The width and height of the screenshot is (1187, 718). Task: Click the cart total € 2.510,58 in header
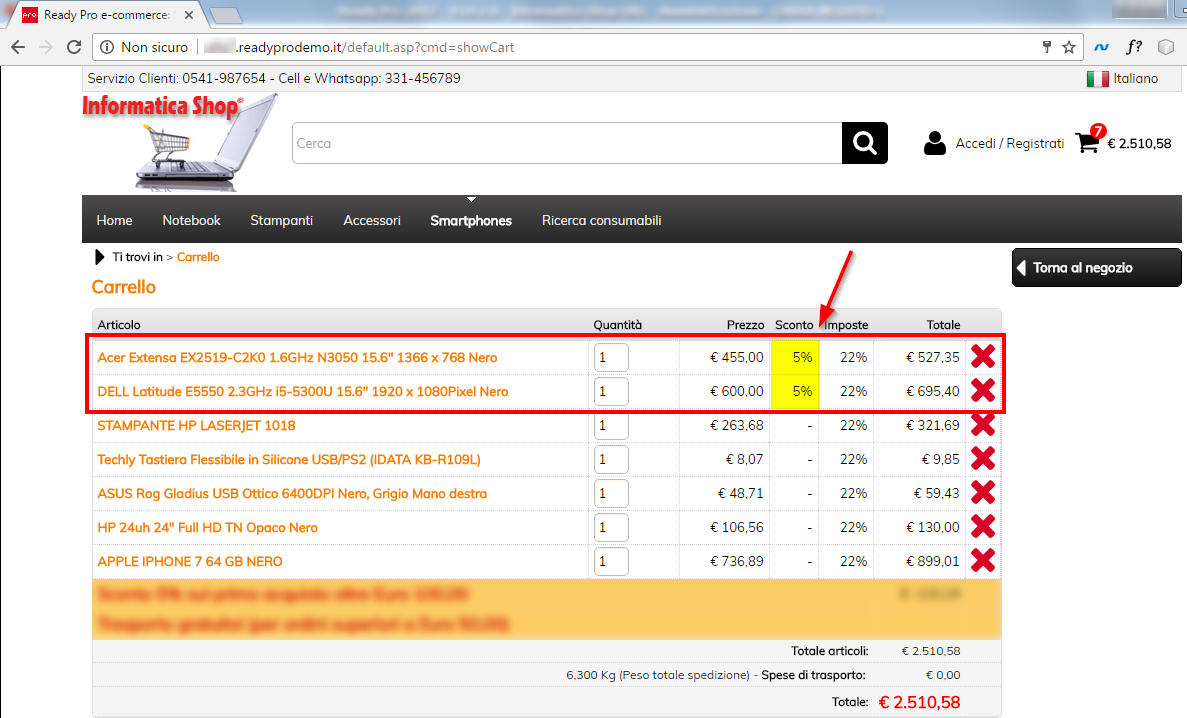(1139, 143)
